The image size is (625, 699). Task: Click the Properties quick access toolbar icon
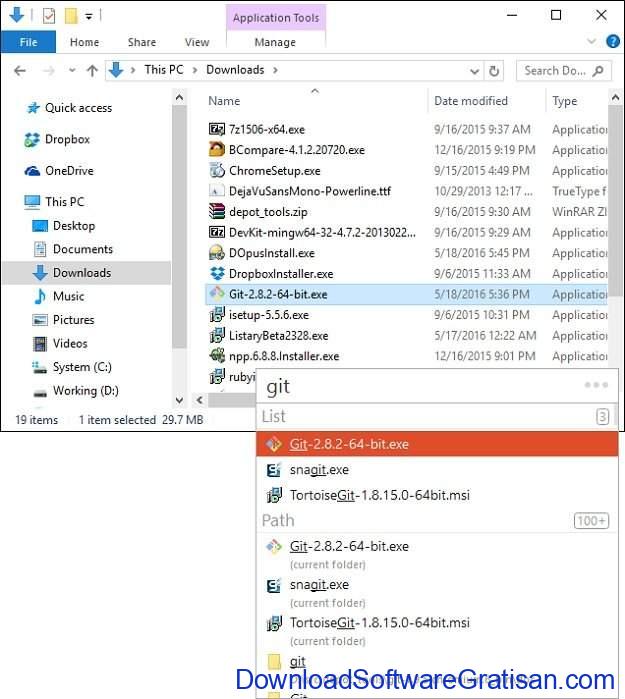(x=49, y=16)
